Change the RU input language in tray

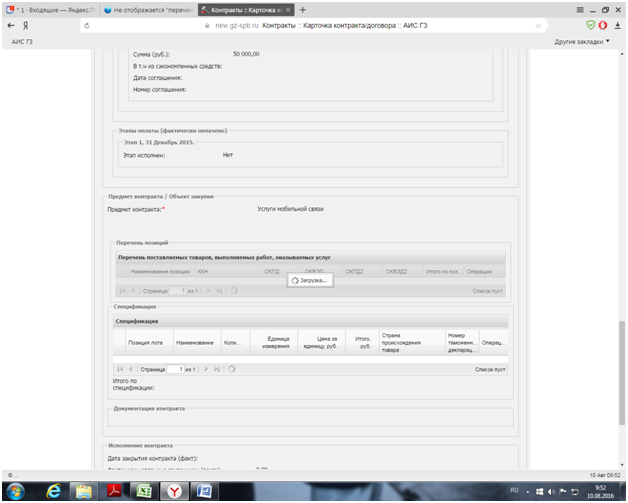point(514,491)
